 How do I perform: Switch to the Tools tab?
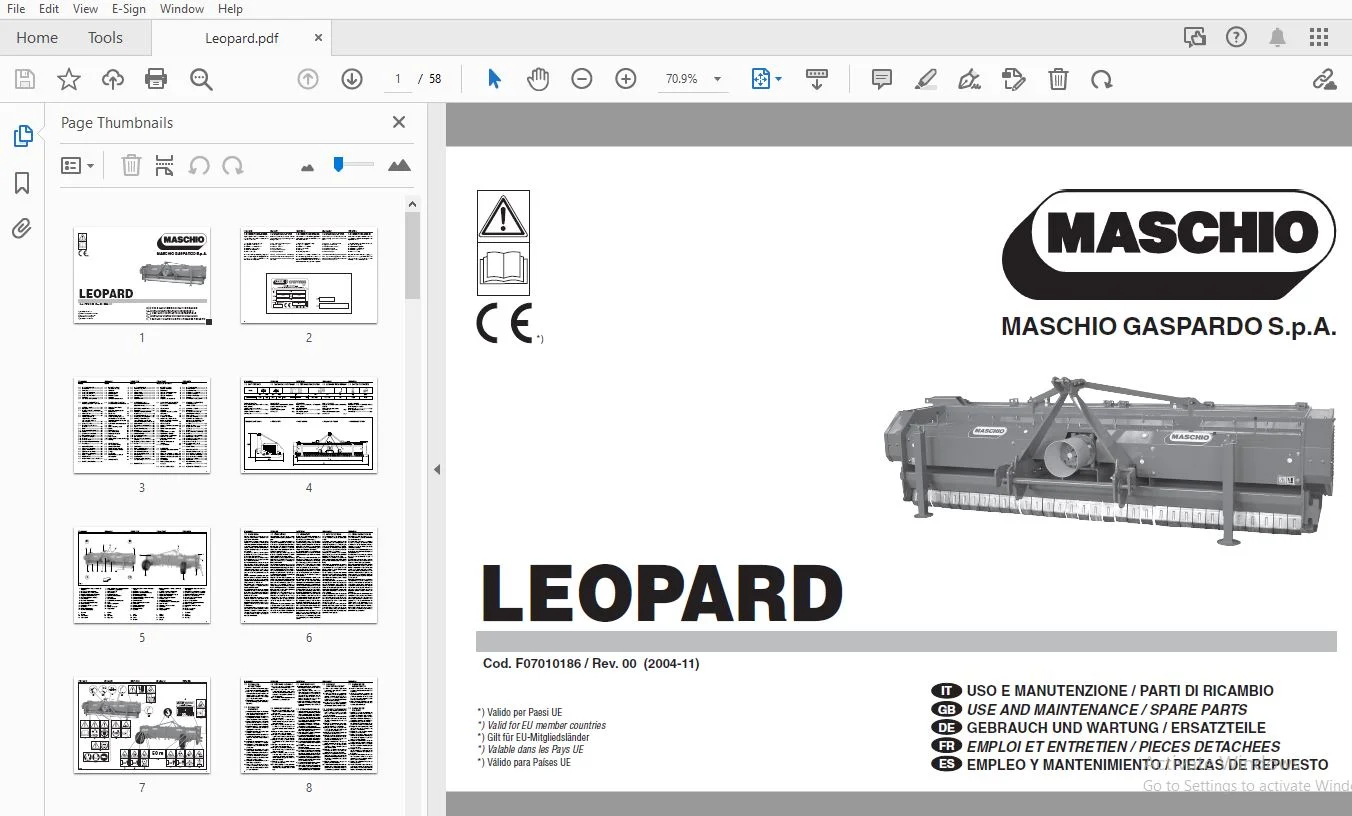[105, 38]
